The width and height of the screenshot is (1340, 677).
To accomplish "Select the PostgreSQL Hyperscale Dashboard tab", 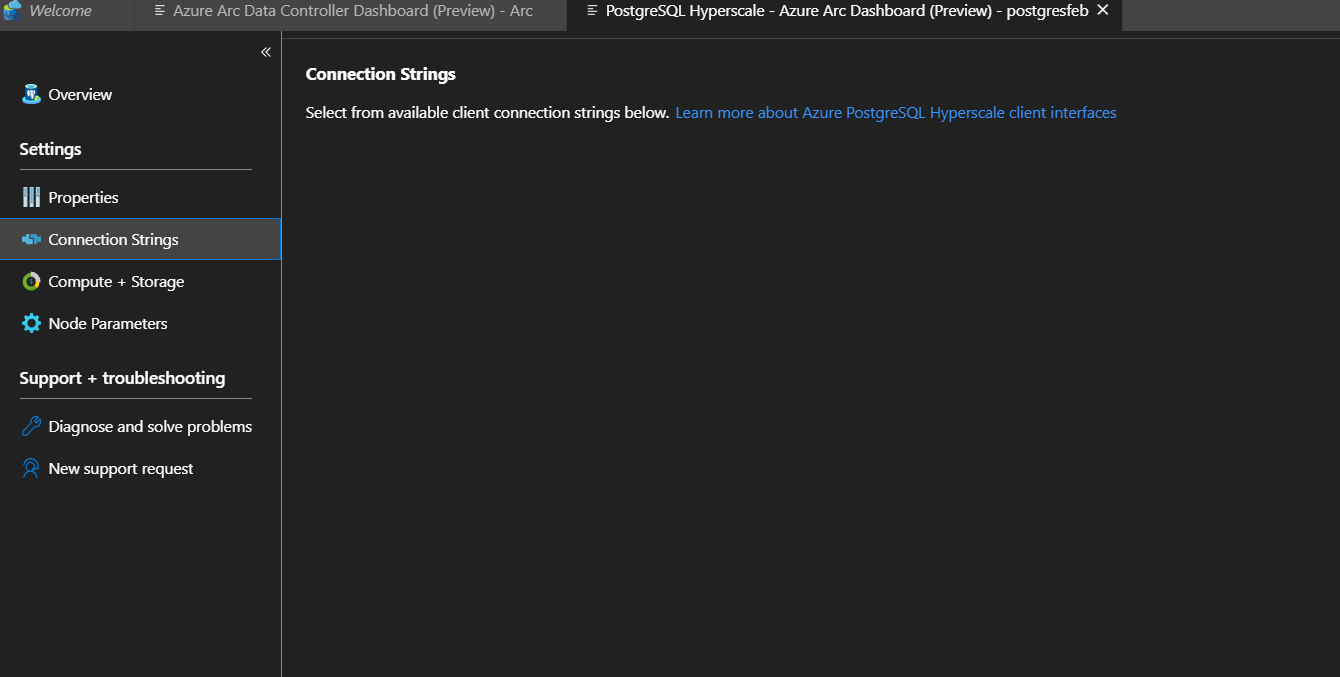I will [845, 11].
